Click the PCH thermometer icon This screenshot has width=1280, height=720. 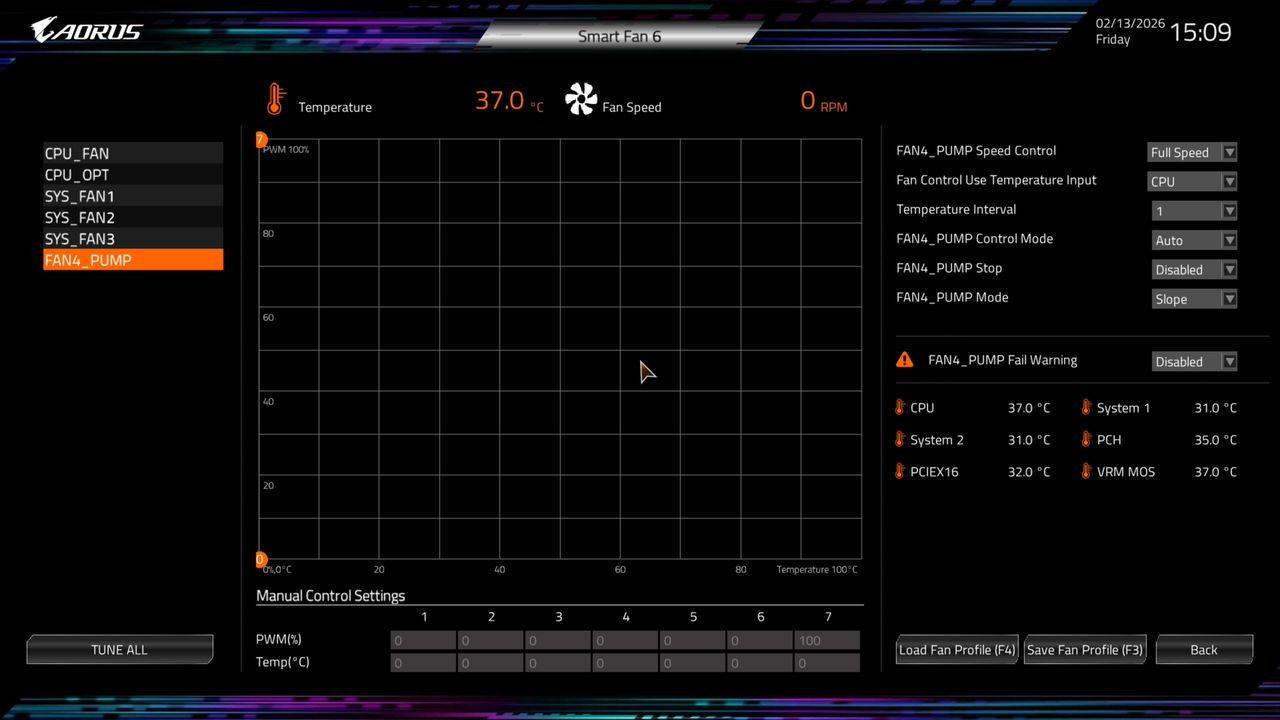coord(1086,439)
